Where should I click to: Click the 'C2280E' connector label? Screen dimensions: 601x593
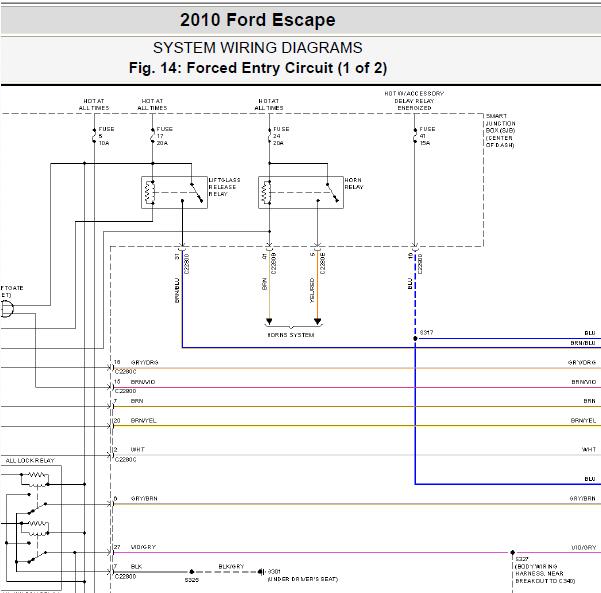pos(322,263)
